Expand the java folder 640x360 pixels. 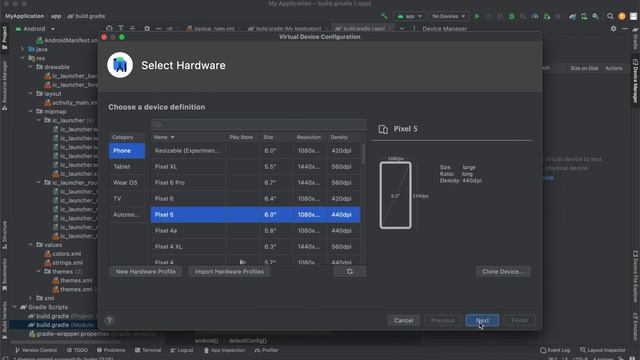pos(22,49)
